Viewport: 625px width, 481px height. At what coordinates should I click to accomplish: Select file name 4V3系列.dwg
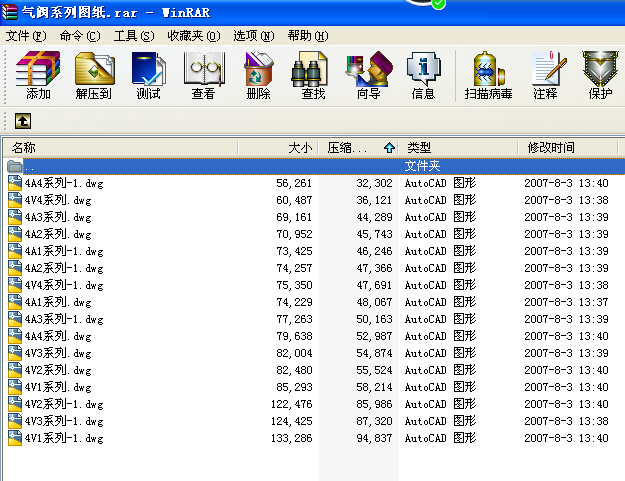click(58, 353)
